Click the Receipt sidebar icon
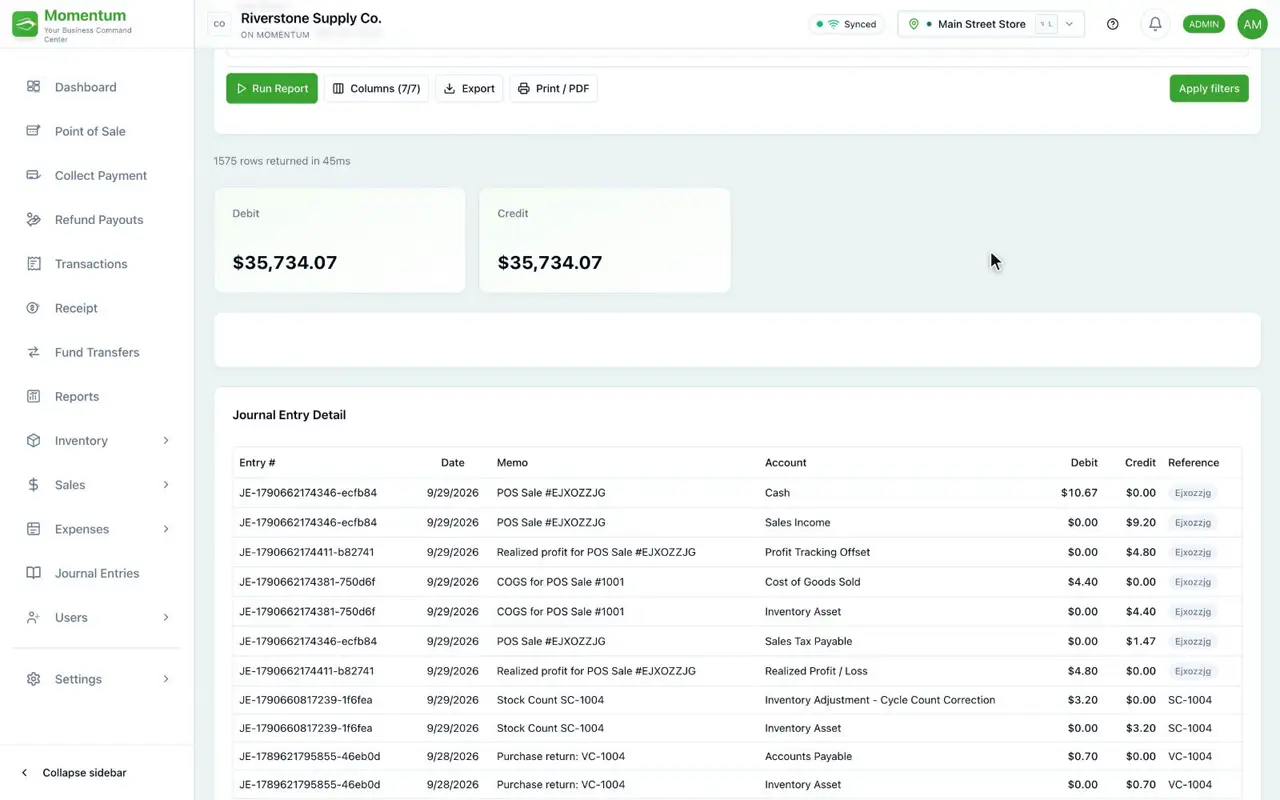This screenshot has height=800, width=1280. 33,308
